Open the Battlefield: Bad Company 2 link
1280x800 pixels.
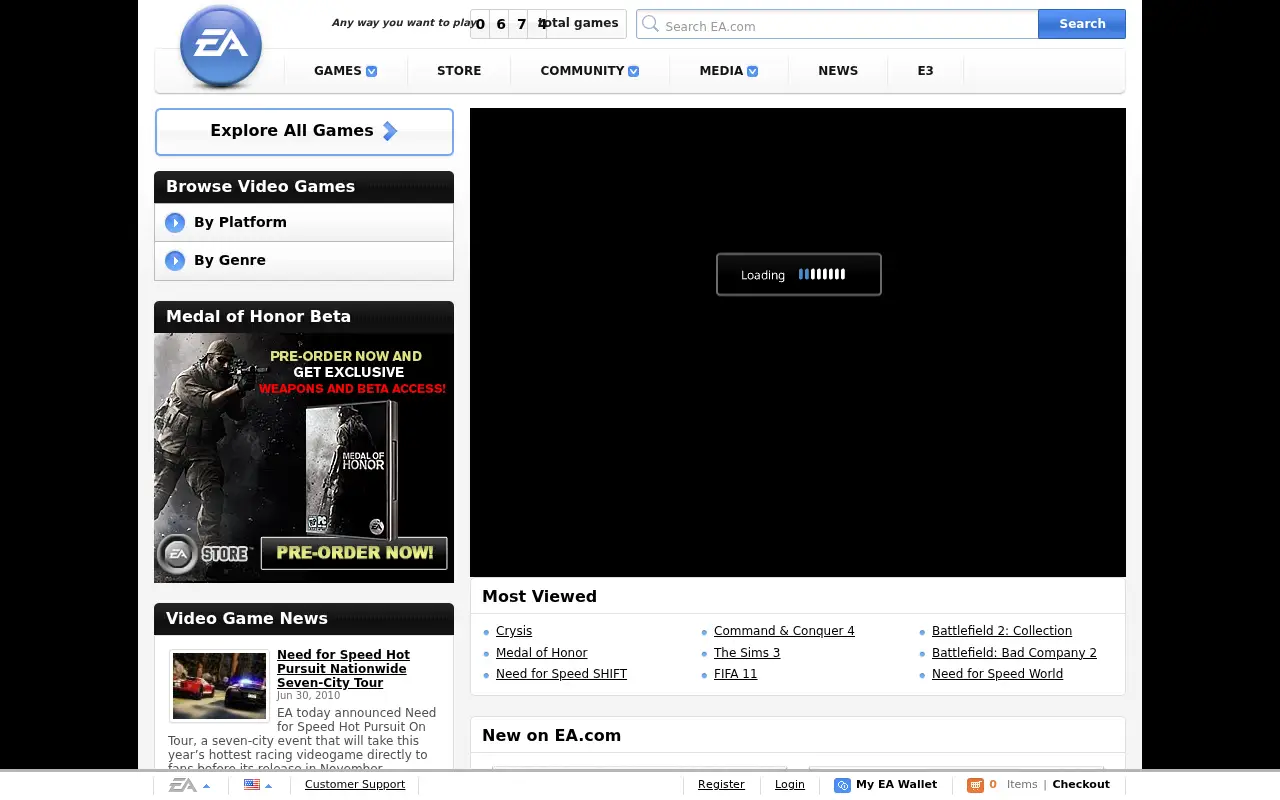(x=1014, y=653)
